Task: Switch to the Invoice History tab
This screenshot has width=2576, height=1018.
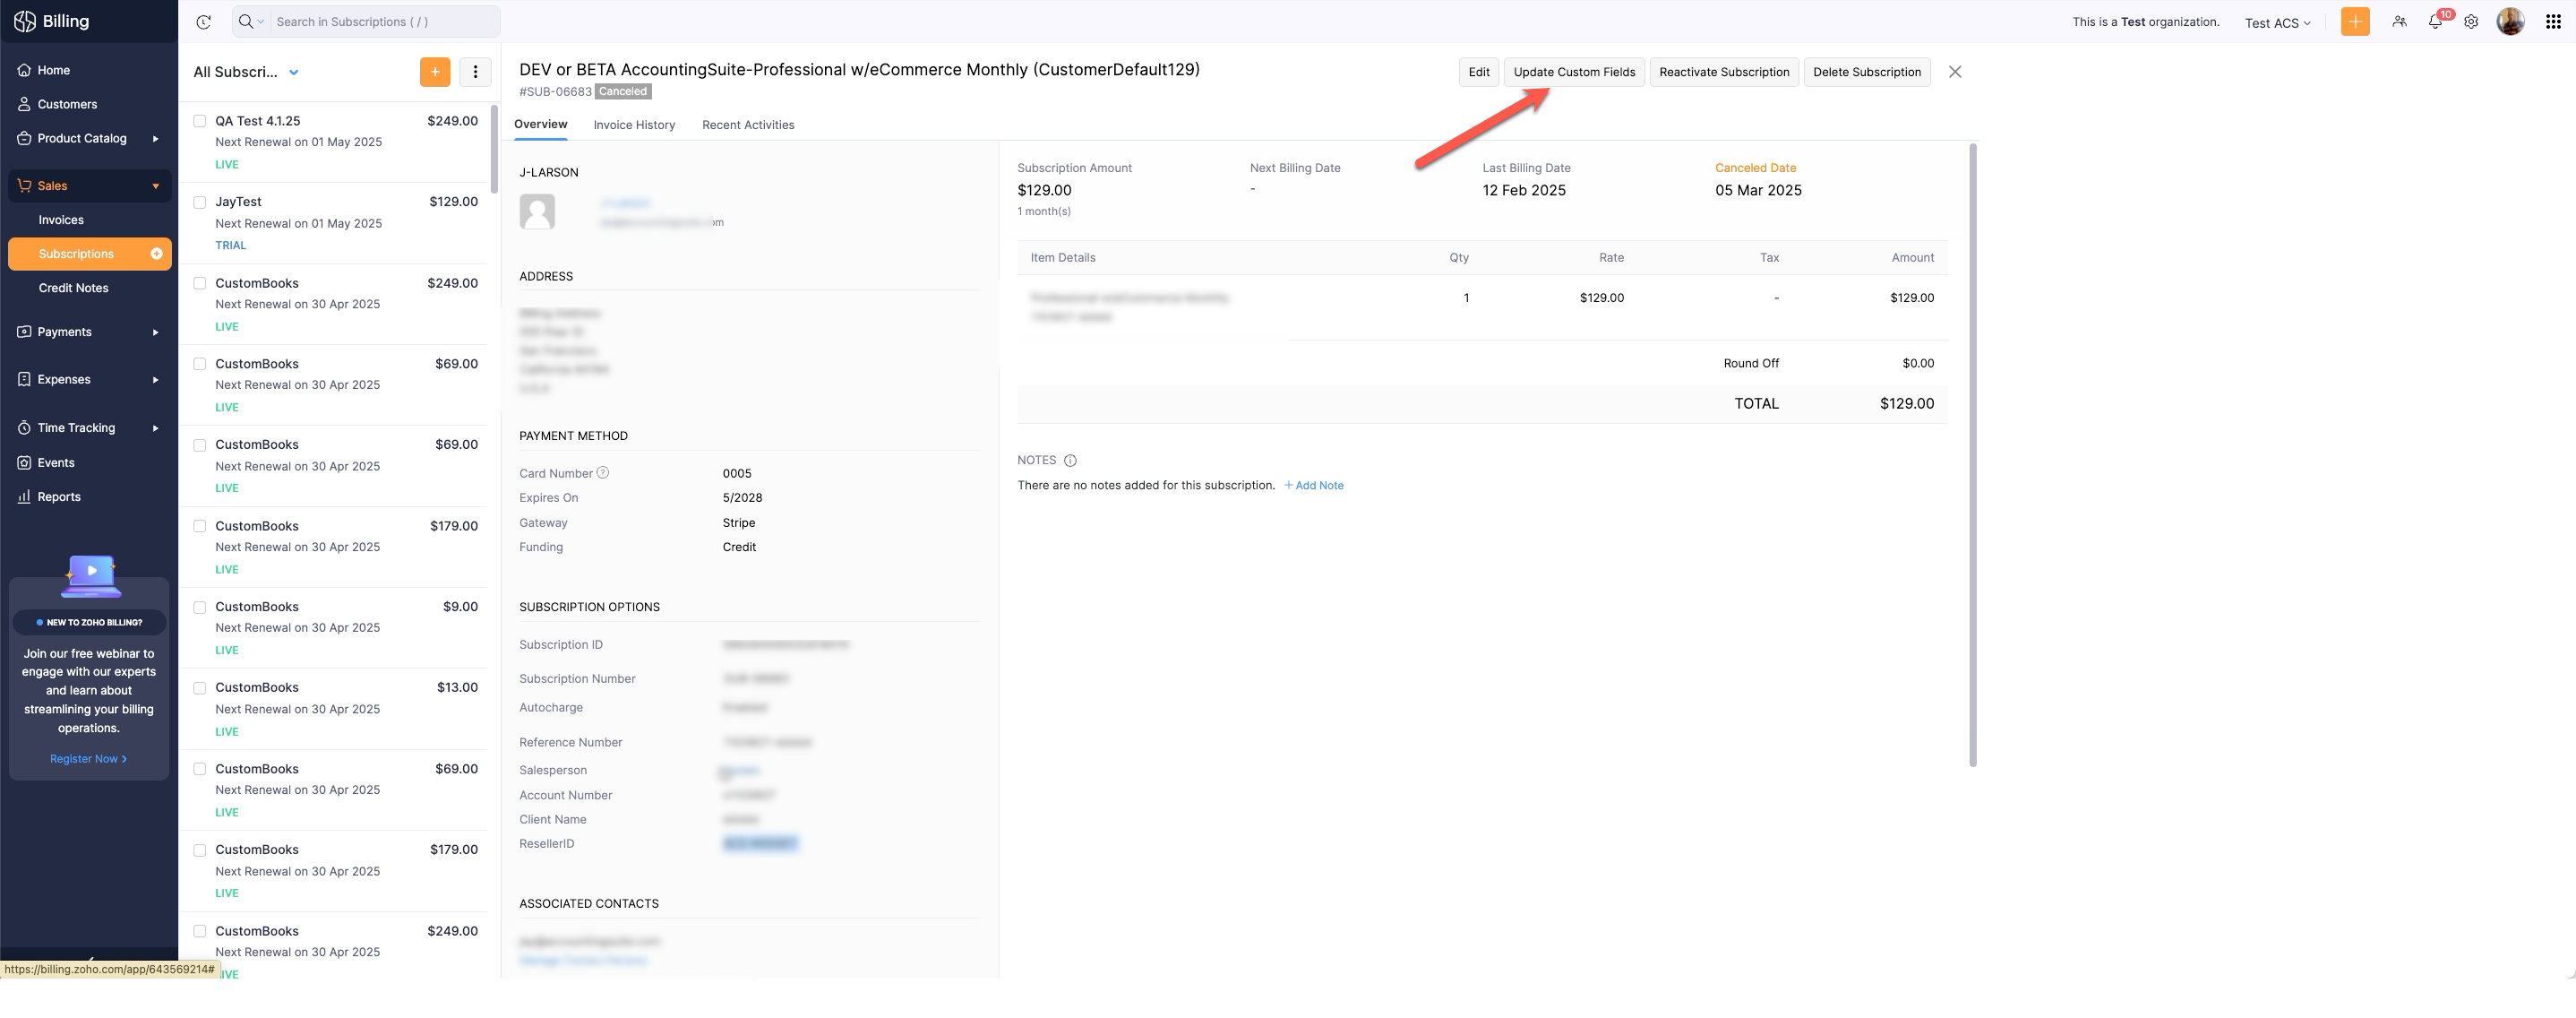Action: [x=634, y=125]
